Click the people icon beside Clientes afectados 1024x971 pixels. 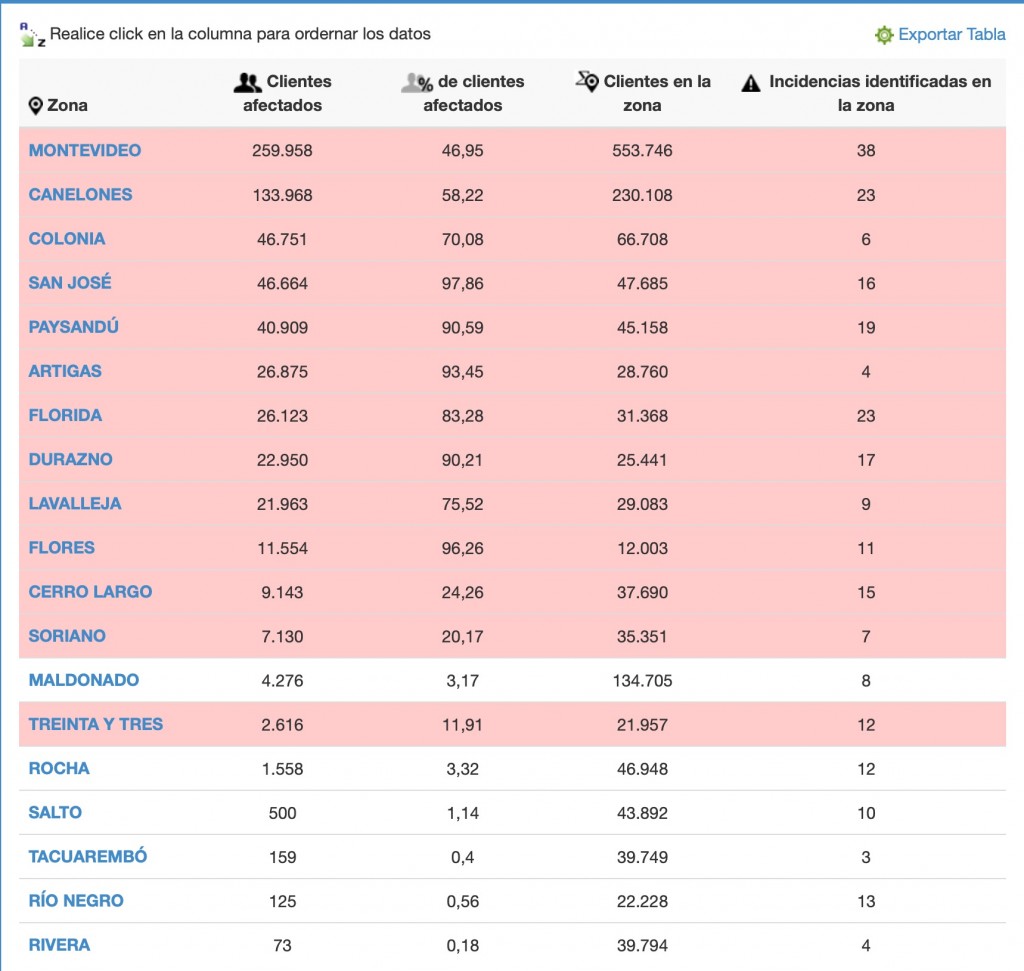coord(247,82)
